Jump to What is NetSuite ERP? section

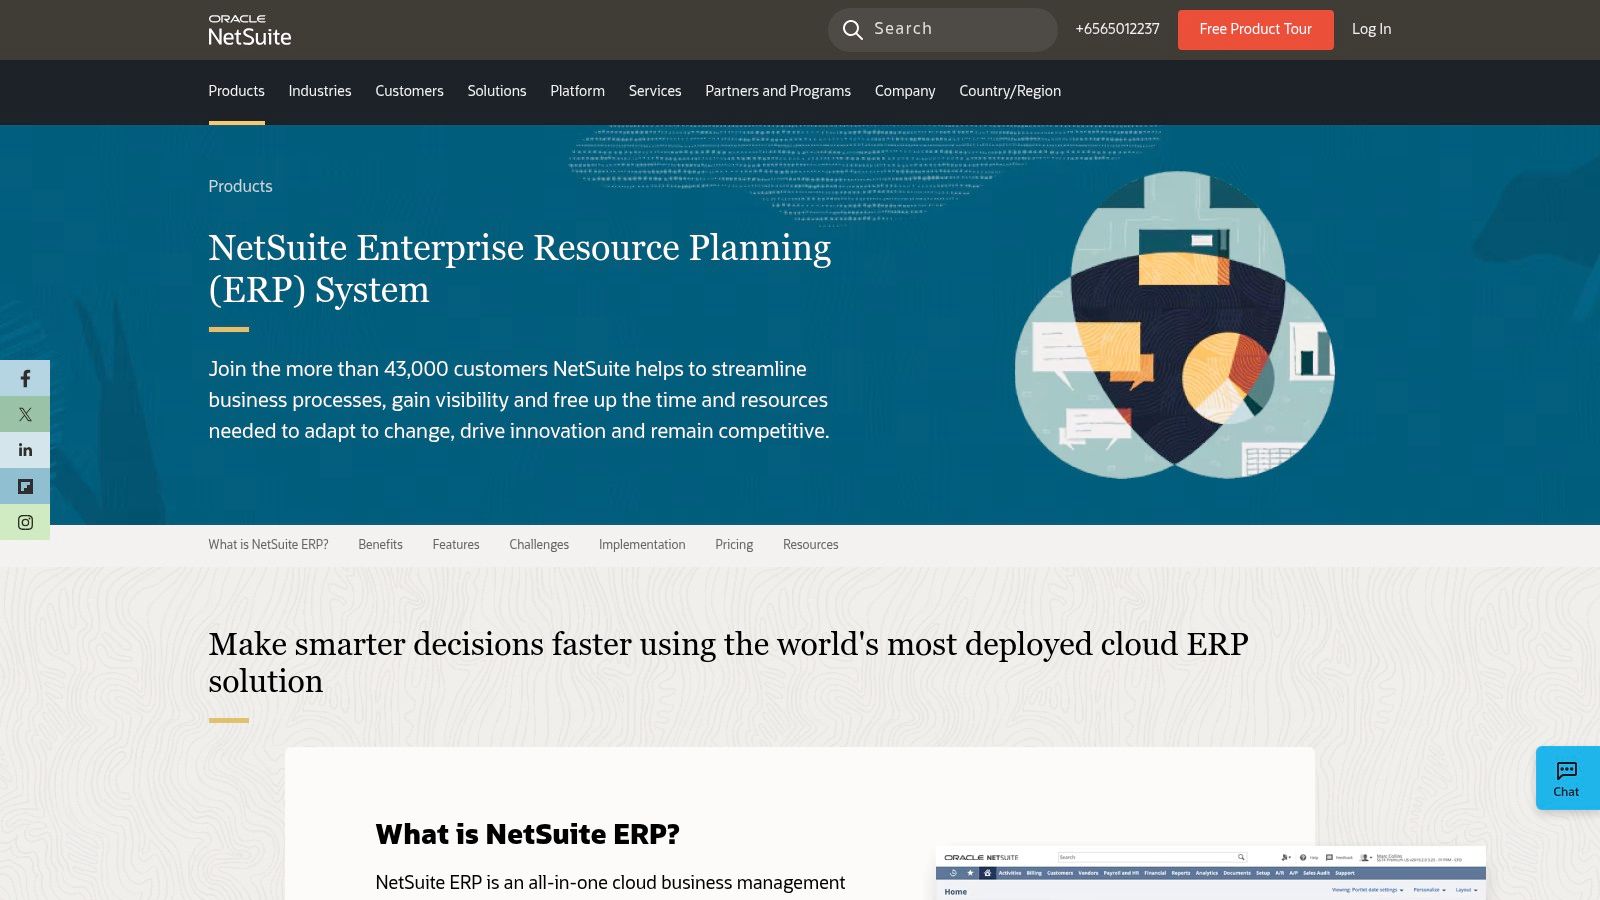(x=268, y=544)
